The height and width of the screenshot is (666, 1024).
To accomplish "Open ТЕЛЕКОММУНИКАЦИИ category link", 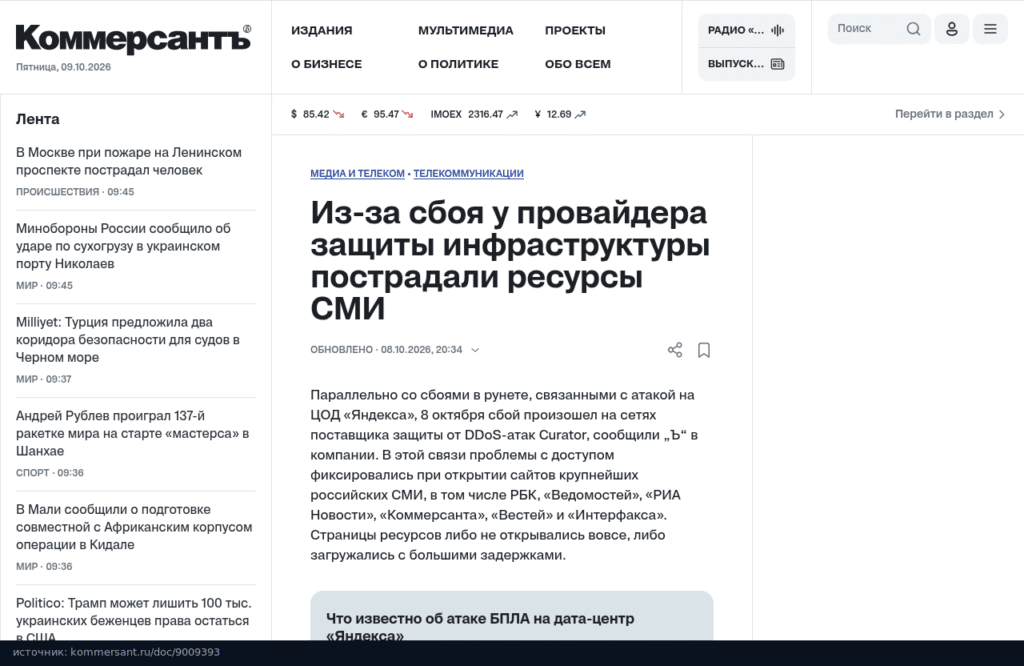I will pos(468,173).
